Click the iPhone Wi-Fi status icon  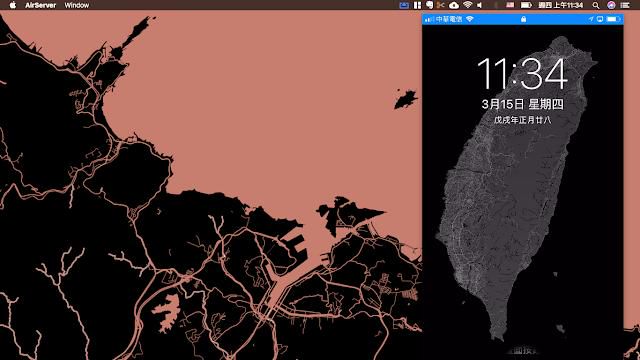[470, 19]
